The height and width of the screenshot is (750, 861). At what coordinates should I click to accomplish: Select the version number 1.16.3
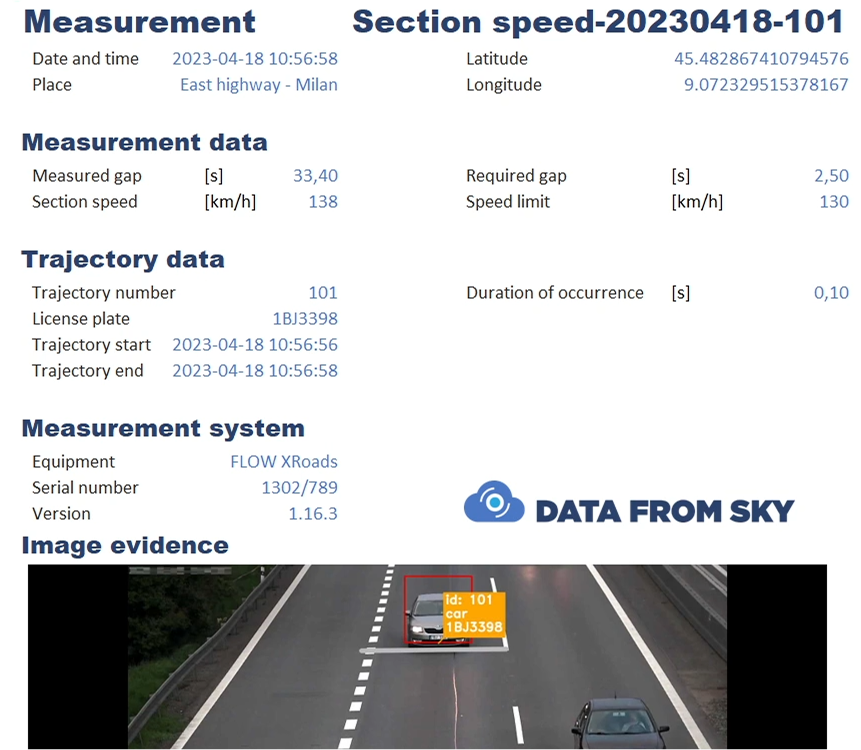click(312, 514)
